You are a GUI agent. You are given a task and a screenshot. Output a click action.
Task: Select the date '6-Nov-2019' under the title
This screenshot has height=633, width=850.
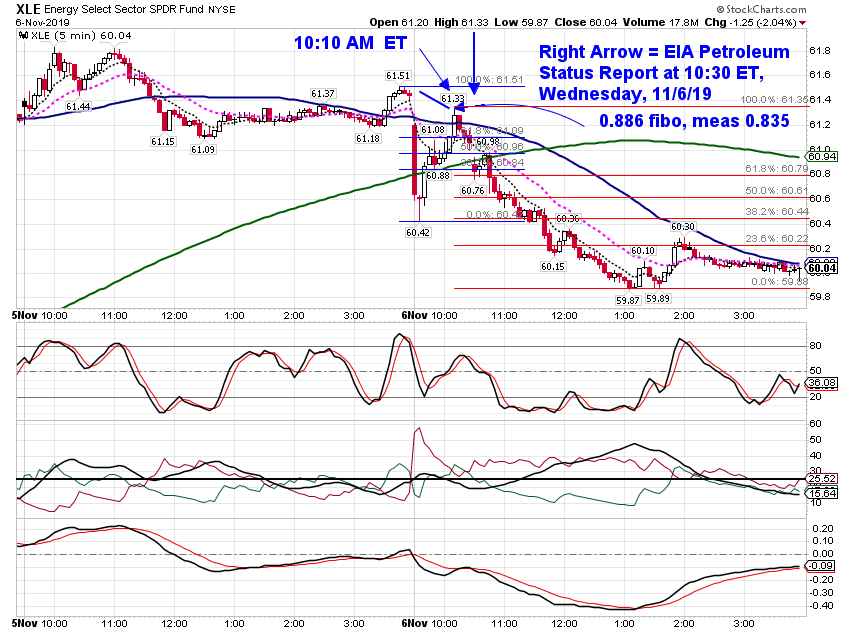tap(42, 22)
